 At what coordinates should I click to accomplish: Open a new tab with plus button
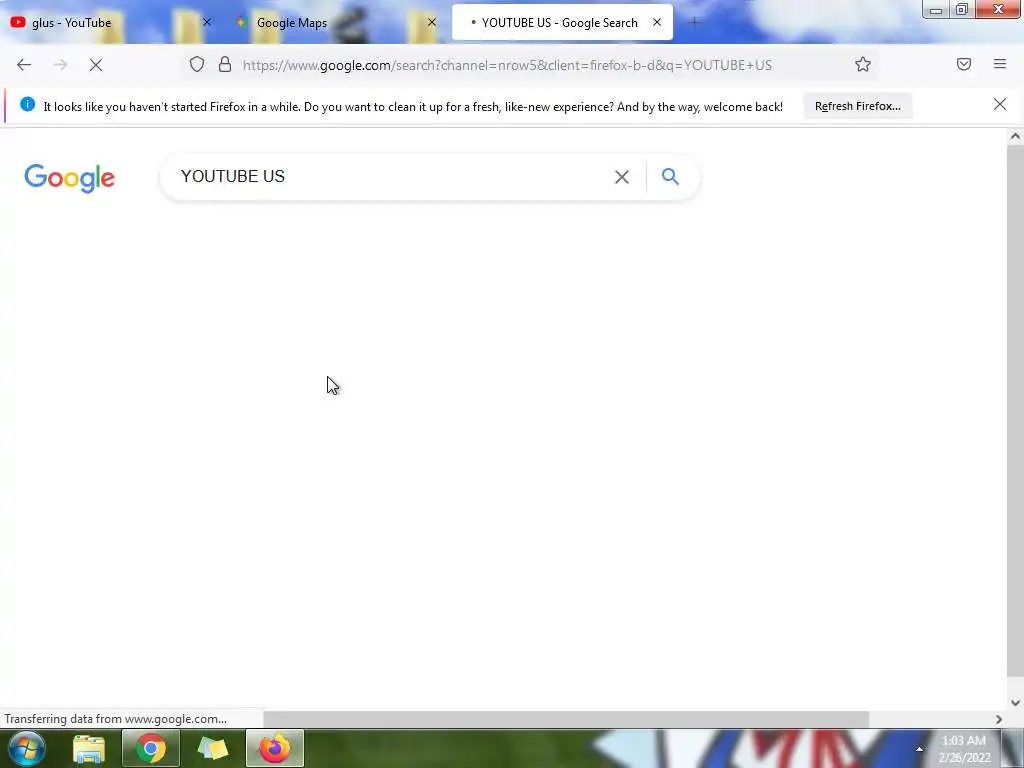pos(694,23)
